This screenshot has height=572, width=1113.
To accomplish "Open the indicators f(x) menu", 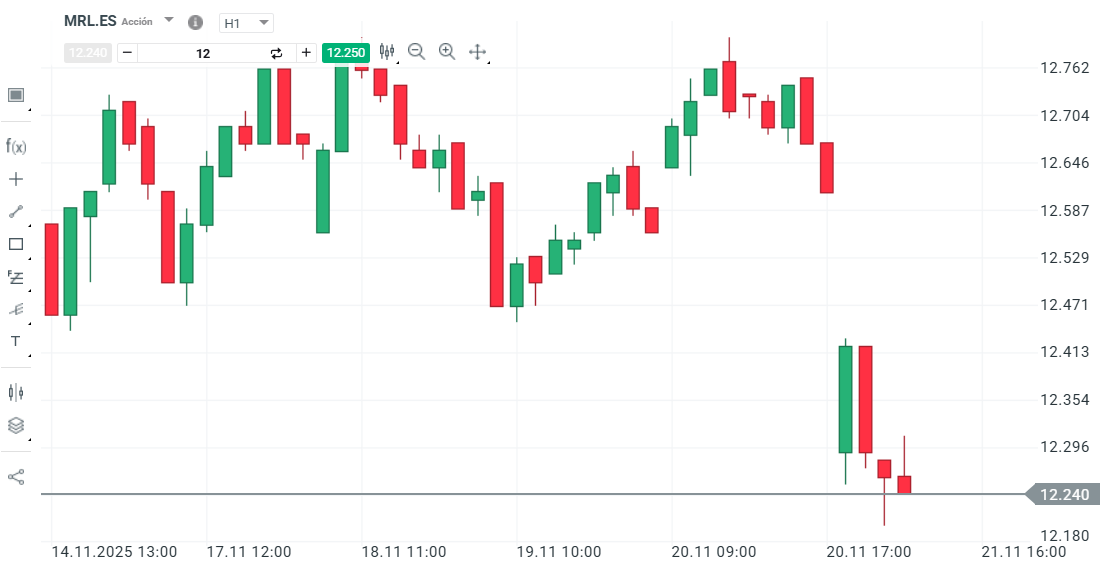I will coord(16,147).
